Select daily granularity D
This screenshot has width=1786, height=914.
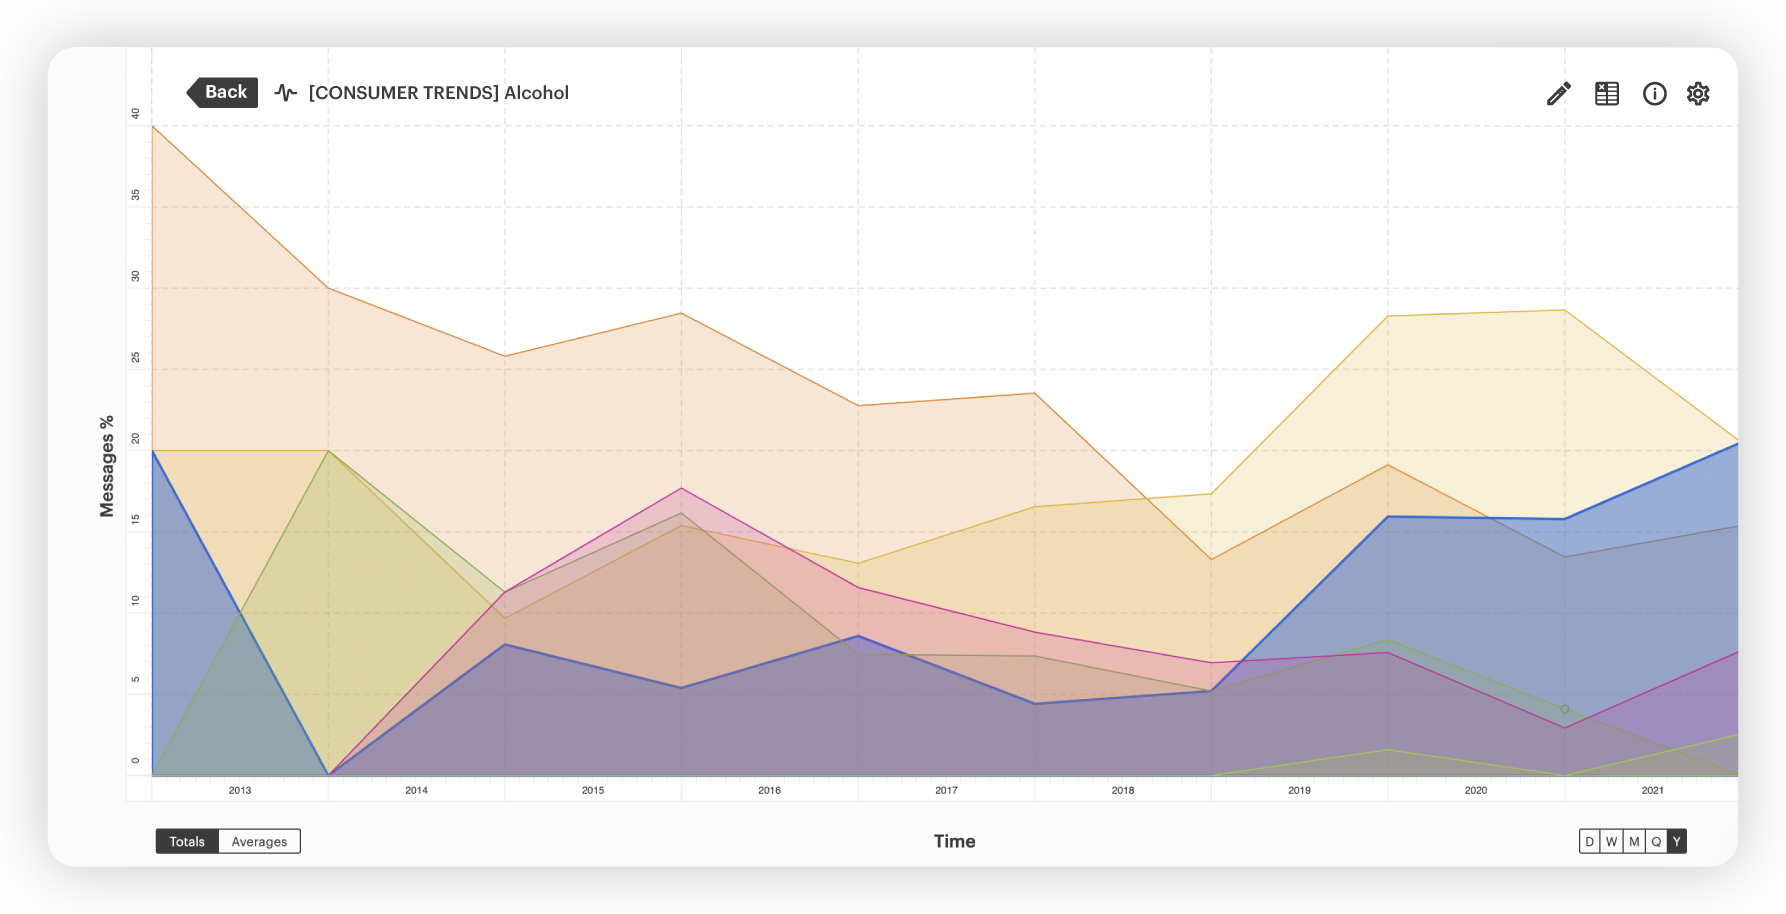(1590, 841)
